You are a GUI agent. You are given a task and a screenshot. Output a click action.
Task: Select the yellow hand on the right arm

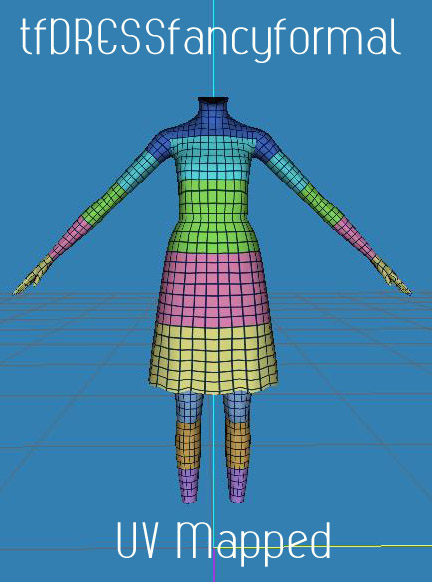391,275
